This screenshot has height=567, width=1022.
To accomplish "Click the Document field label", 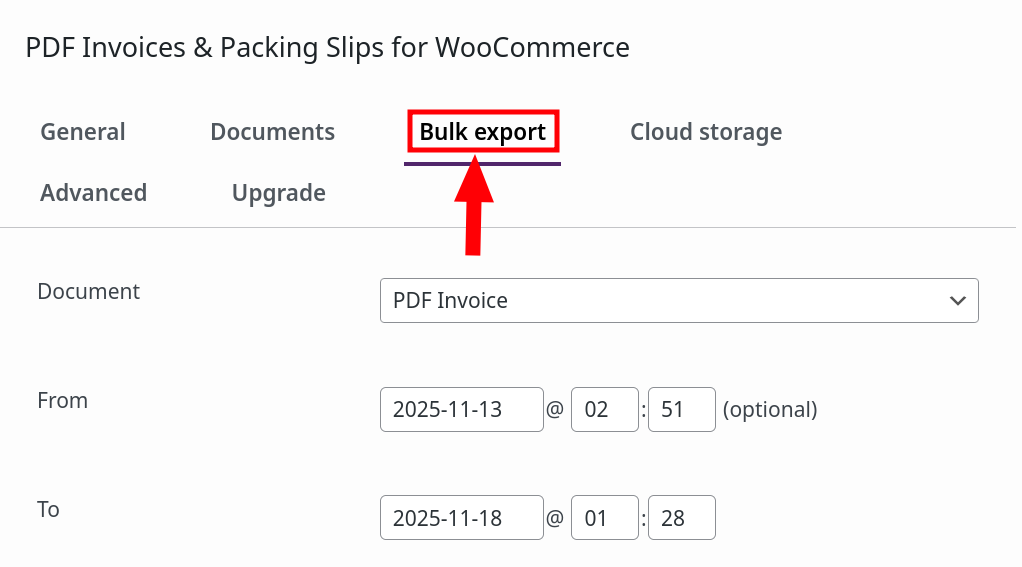I will coord(88,291).
